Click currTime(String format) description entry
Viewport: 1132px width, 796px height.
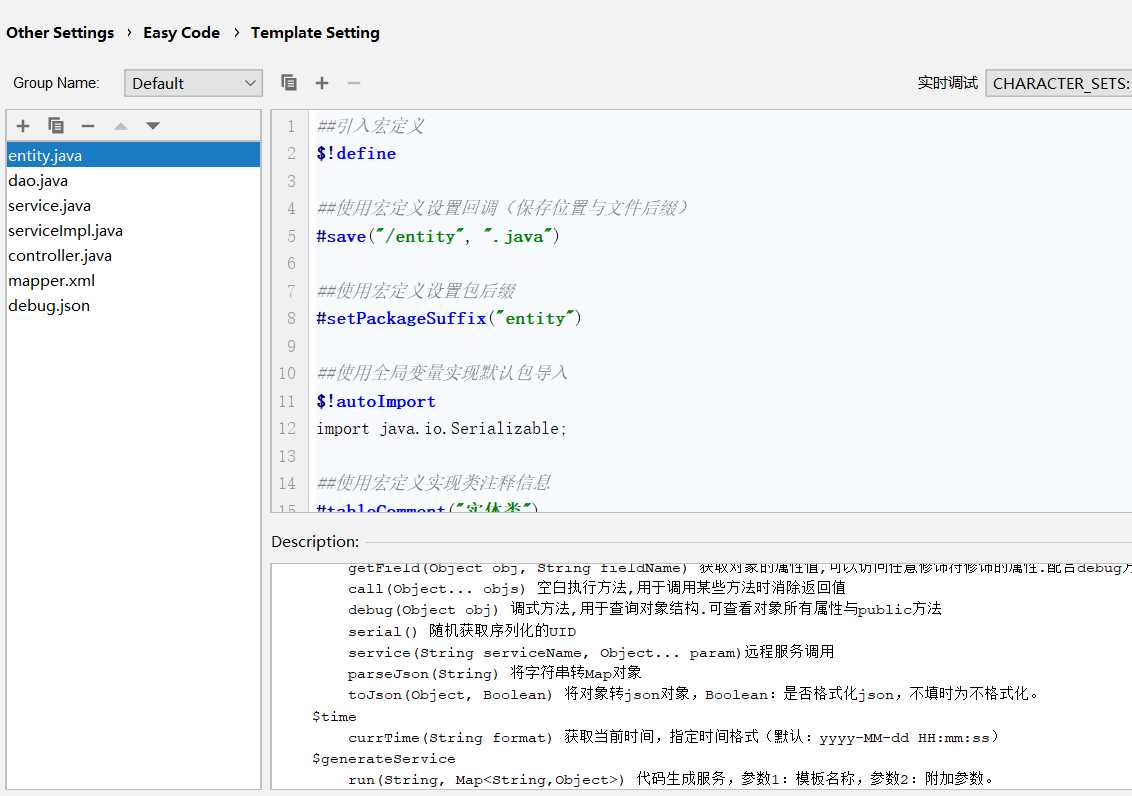[x=674, y=737]
